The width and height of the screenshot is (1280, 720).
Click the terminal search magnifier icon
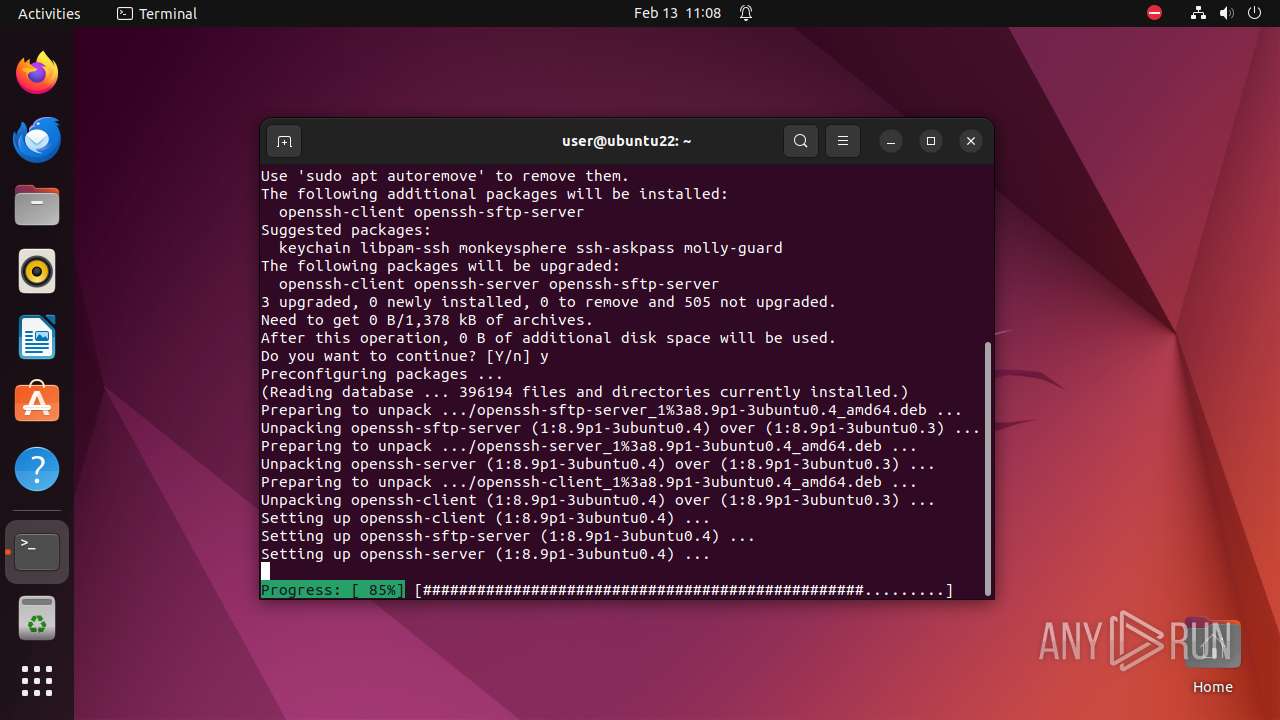(x=801, y=141)
